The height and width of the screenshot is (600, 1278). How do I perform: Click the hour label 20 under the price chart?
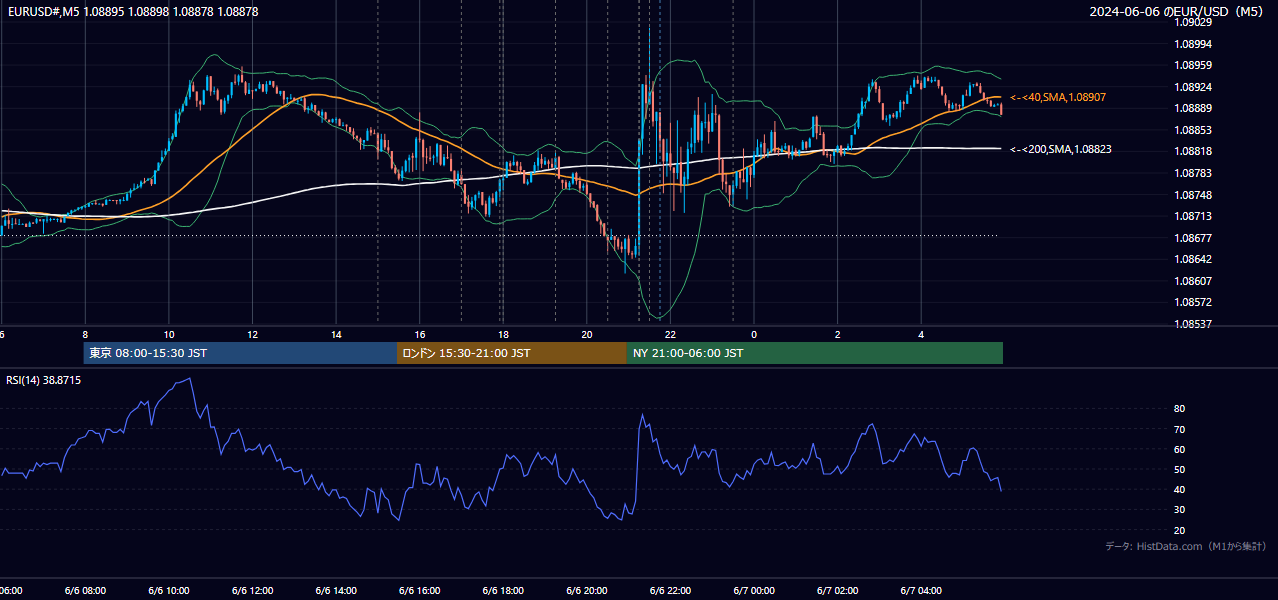coord(587,334)
